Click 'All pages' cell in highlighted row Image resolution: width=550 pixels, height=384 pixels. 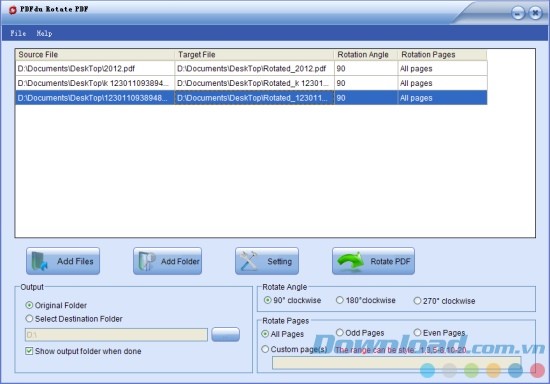click(x=442, y=98)
